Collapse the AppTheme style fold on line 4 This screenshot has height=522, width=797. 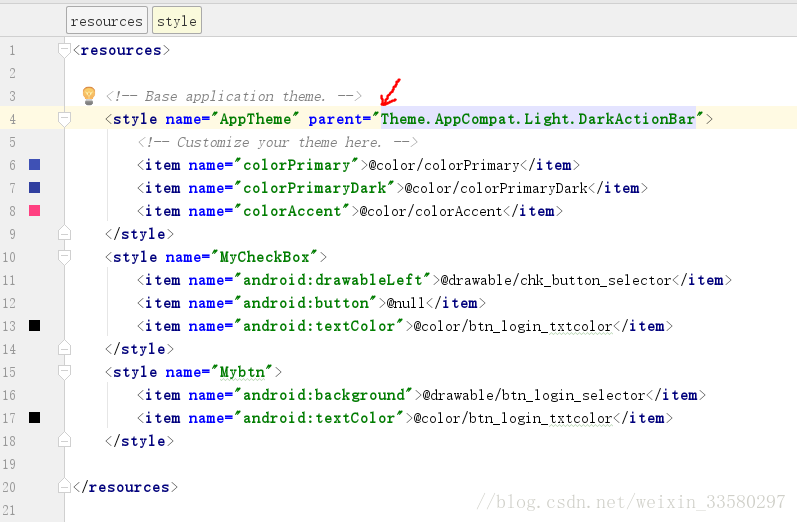(64, 119)
